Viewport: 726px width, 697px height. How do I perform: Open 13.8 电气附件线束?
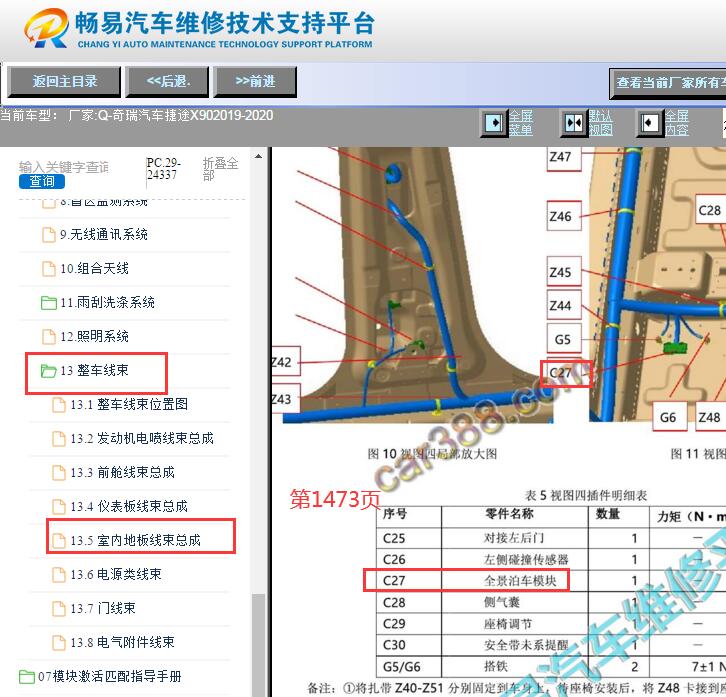123,643
